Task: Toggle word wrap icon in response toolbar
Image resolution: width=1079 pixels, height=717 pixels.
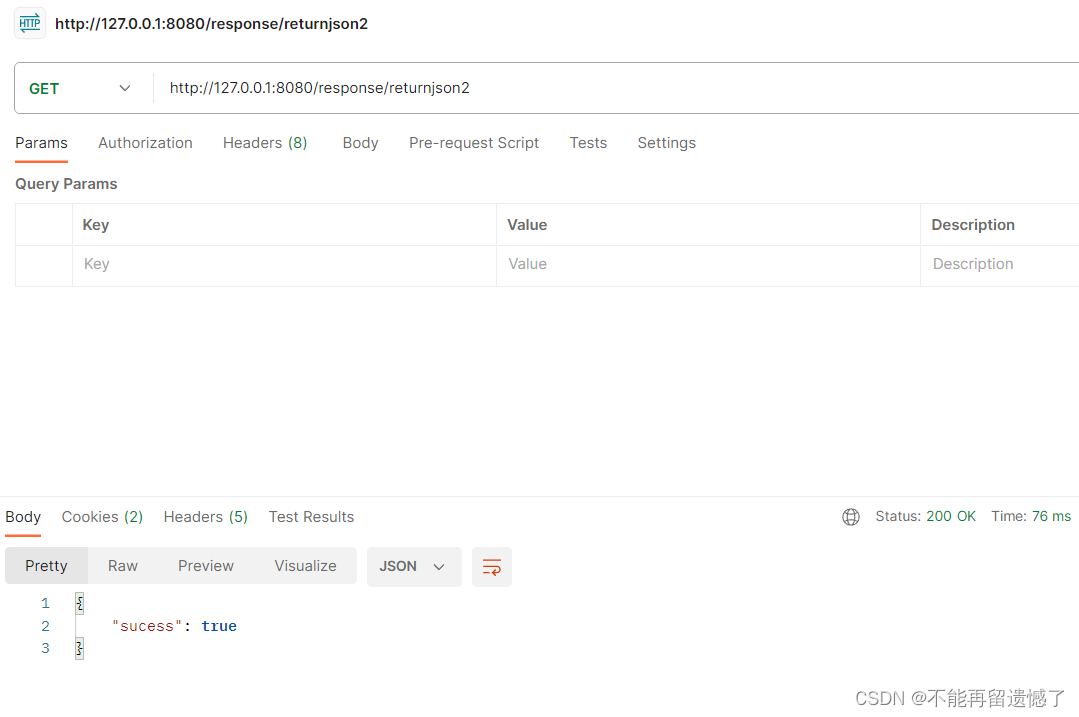Action: (x=491, y=567)
